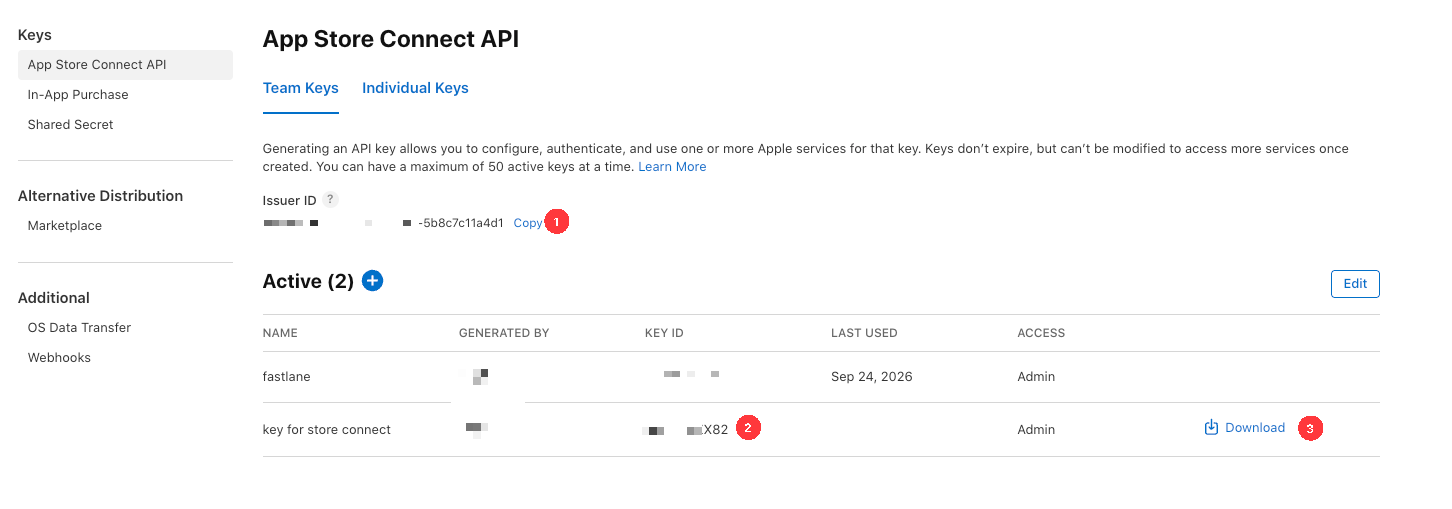The image size is (1452, 509).
Task: Click the fastlane row Generated By value
Action: [479, 377]
